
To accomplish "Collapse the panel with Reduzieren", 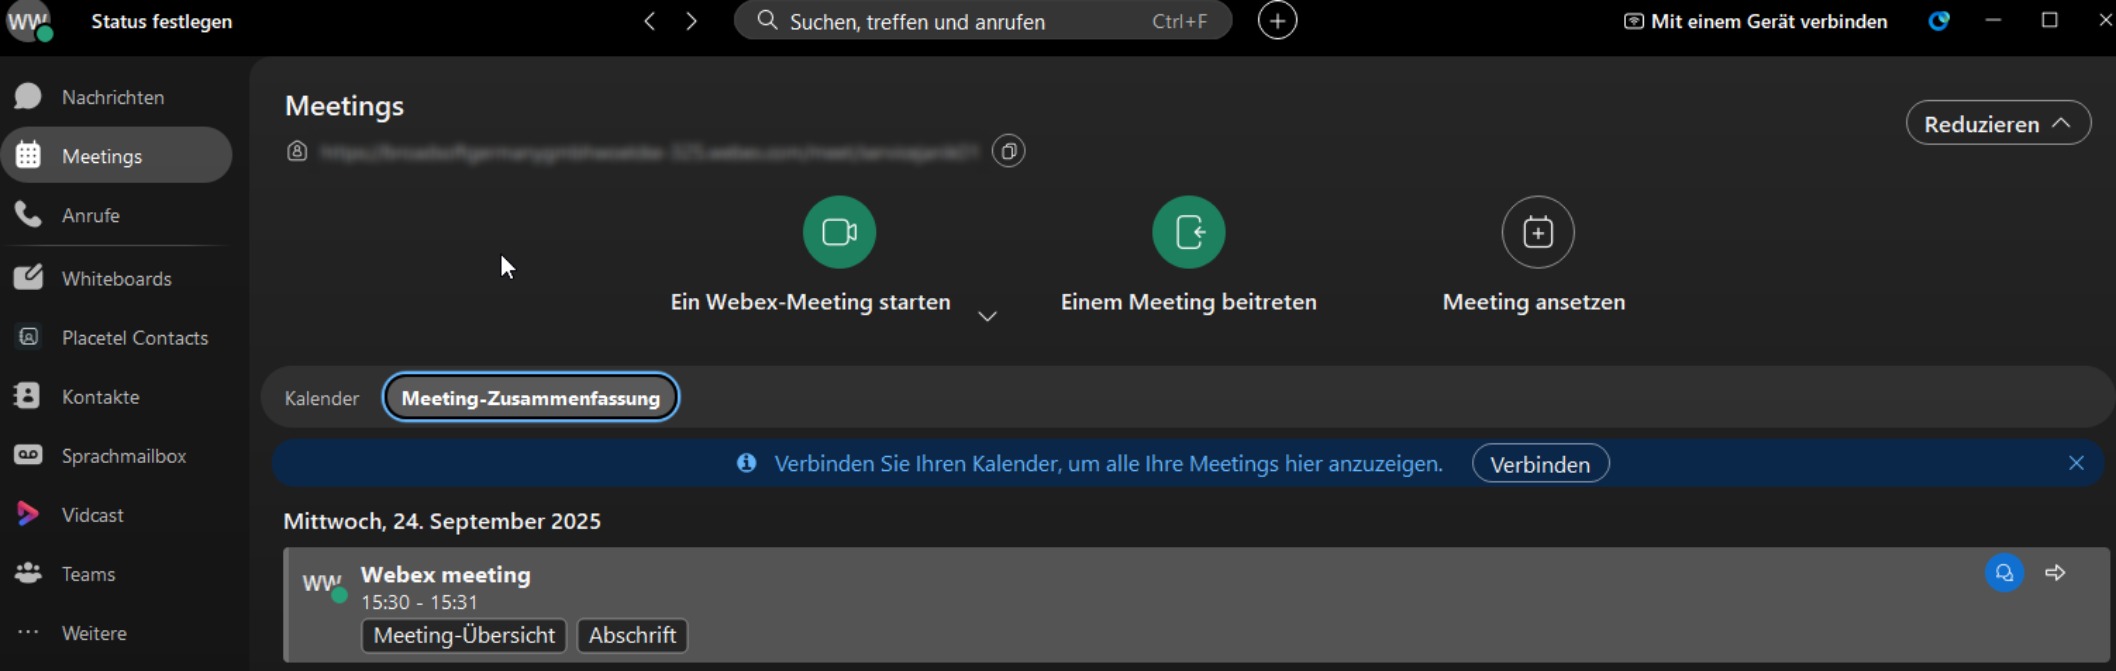I will (1998, 123).
